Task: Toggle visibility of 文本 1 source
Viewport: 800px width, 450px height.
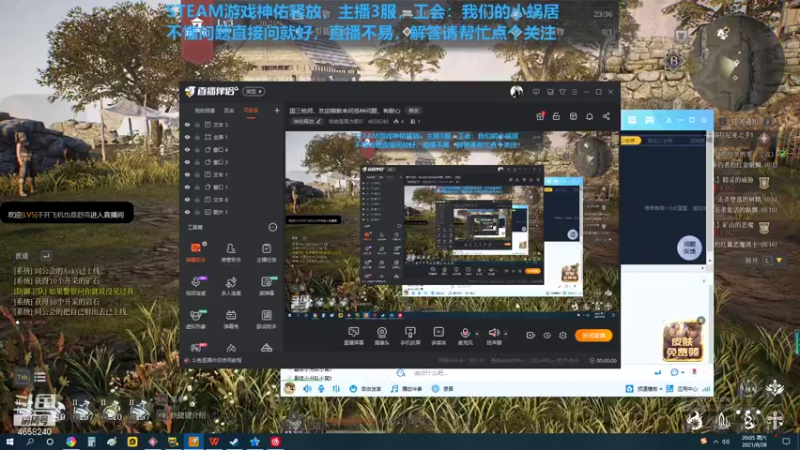Action: click(187, 174)
